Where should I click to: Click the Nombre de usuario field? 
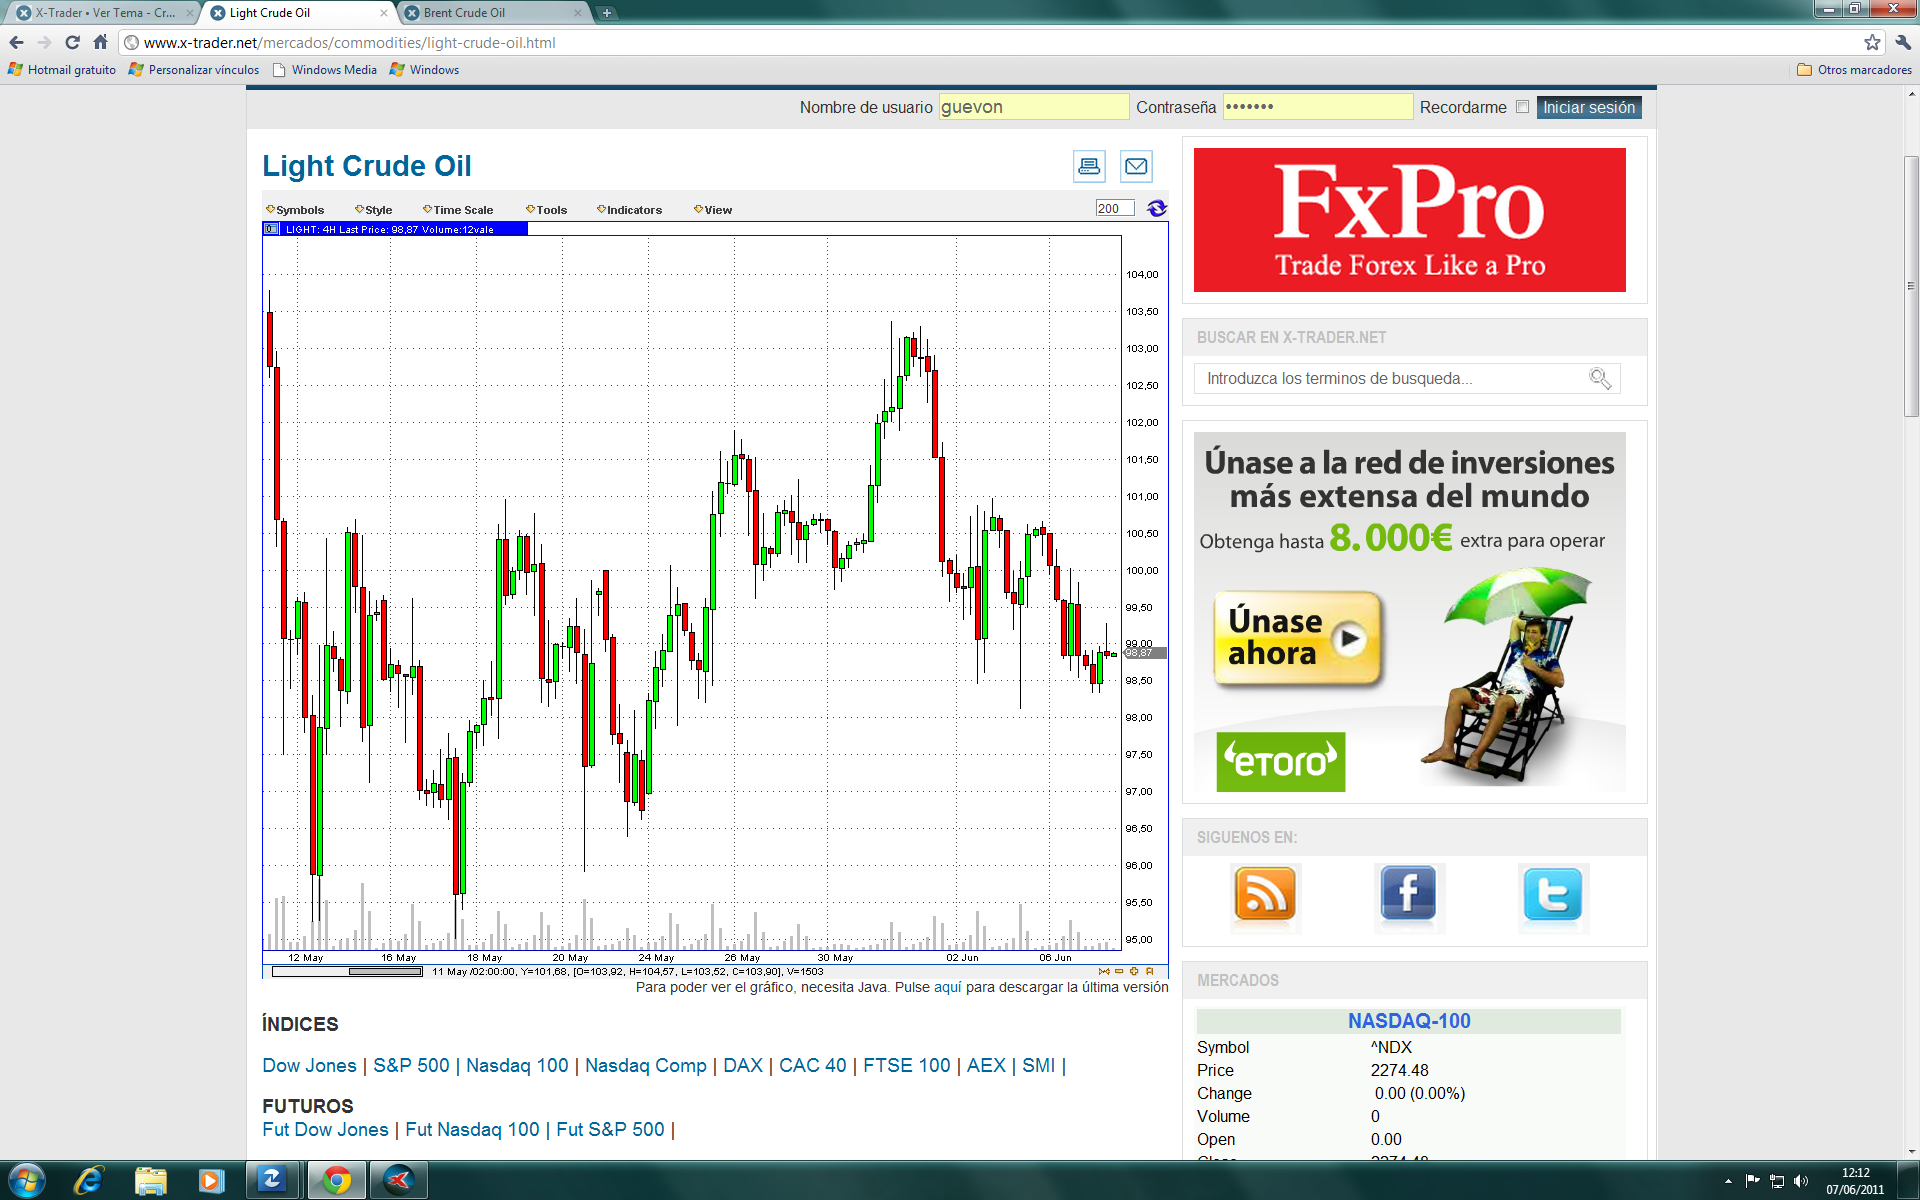(x=1033, y=107)
